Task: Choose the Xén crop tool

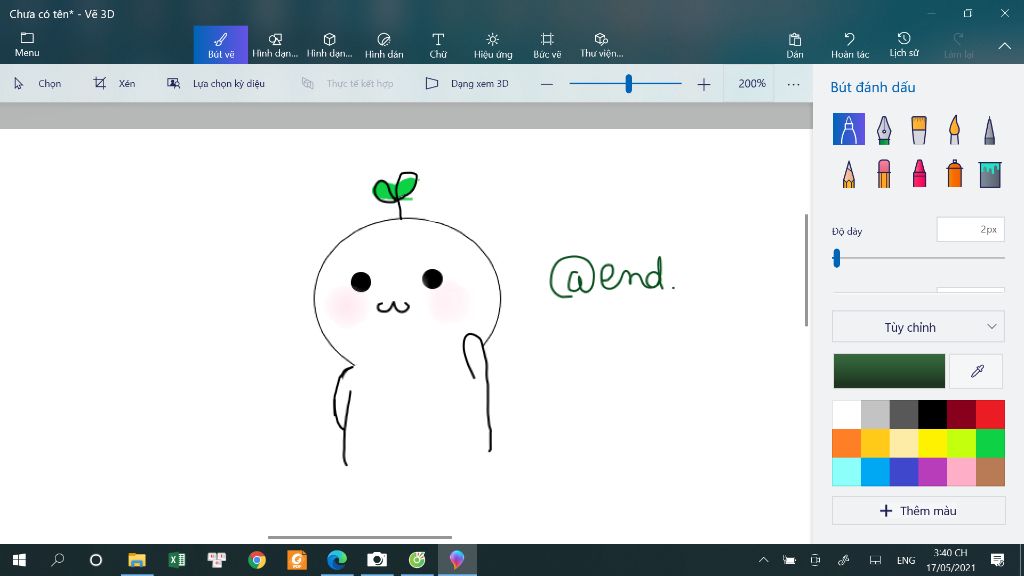Action: pyautogui.click(x=114, y=84)
